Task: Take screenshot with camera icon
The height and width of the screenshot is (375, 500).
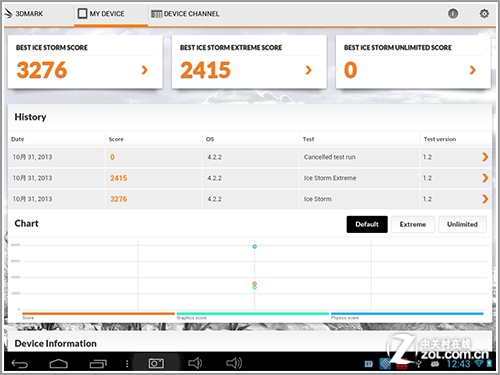Action: point(156,363)
